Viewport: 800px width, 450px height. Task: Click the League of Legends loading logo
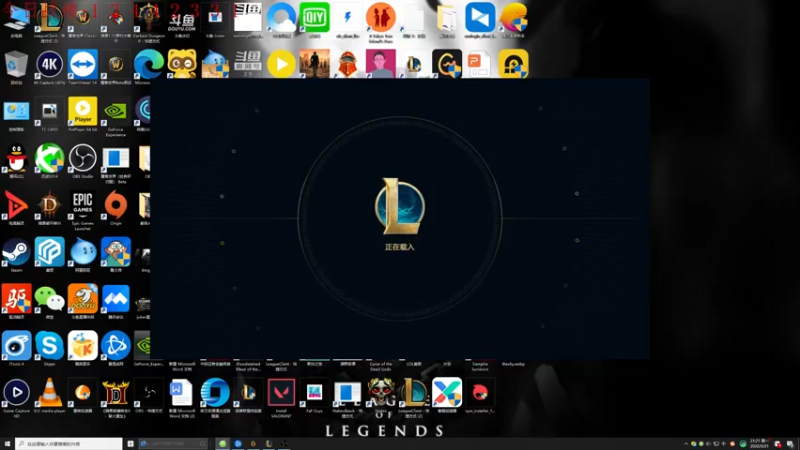399,206
